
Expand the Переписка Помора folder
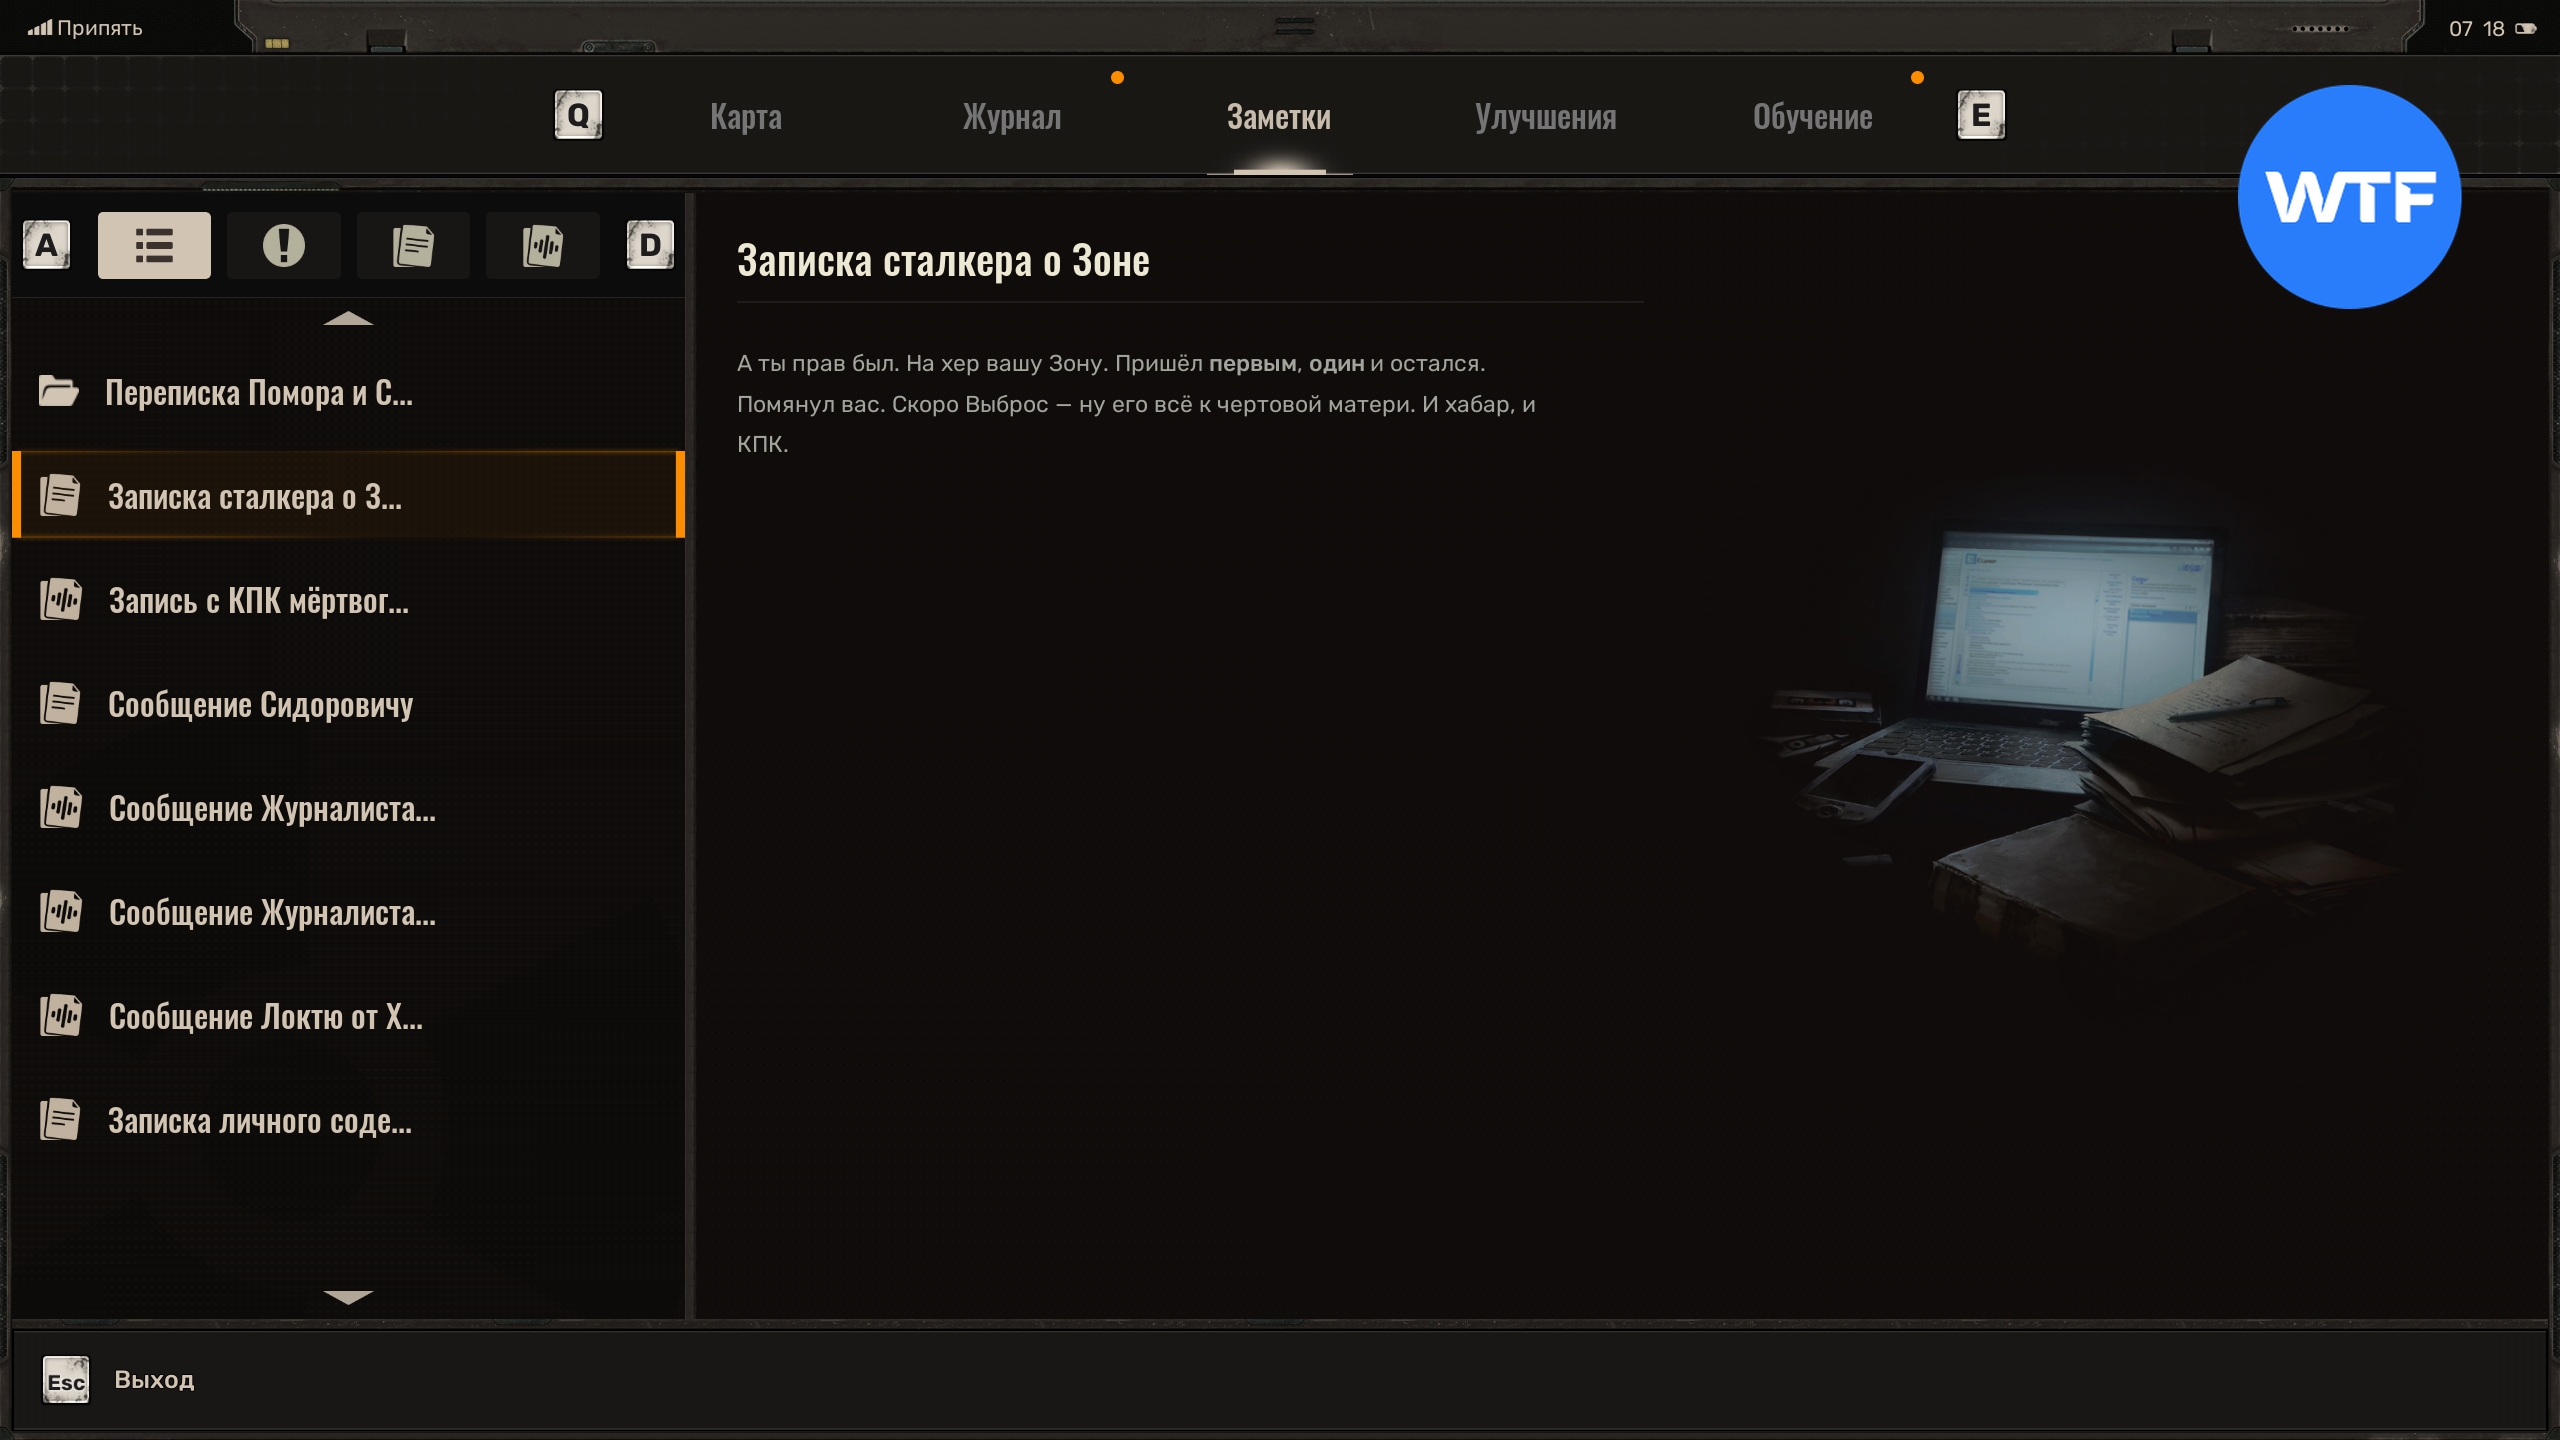click(258, 393)
